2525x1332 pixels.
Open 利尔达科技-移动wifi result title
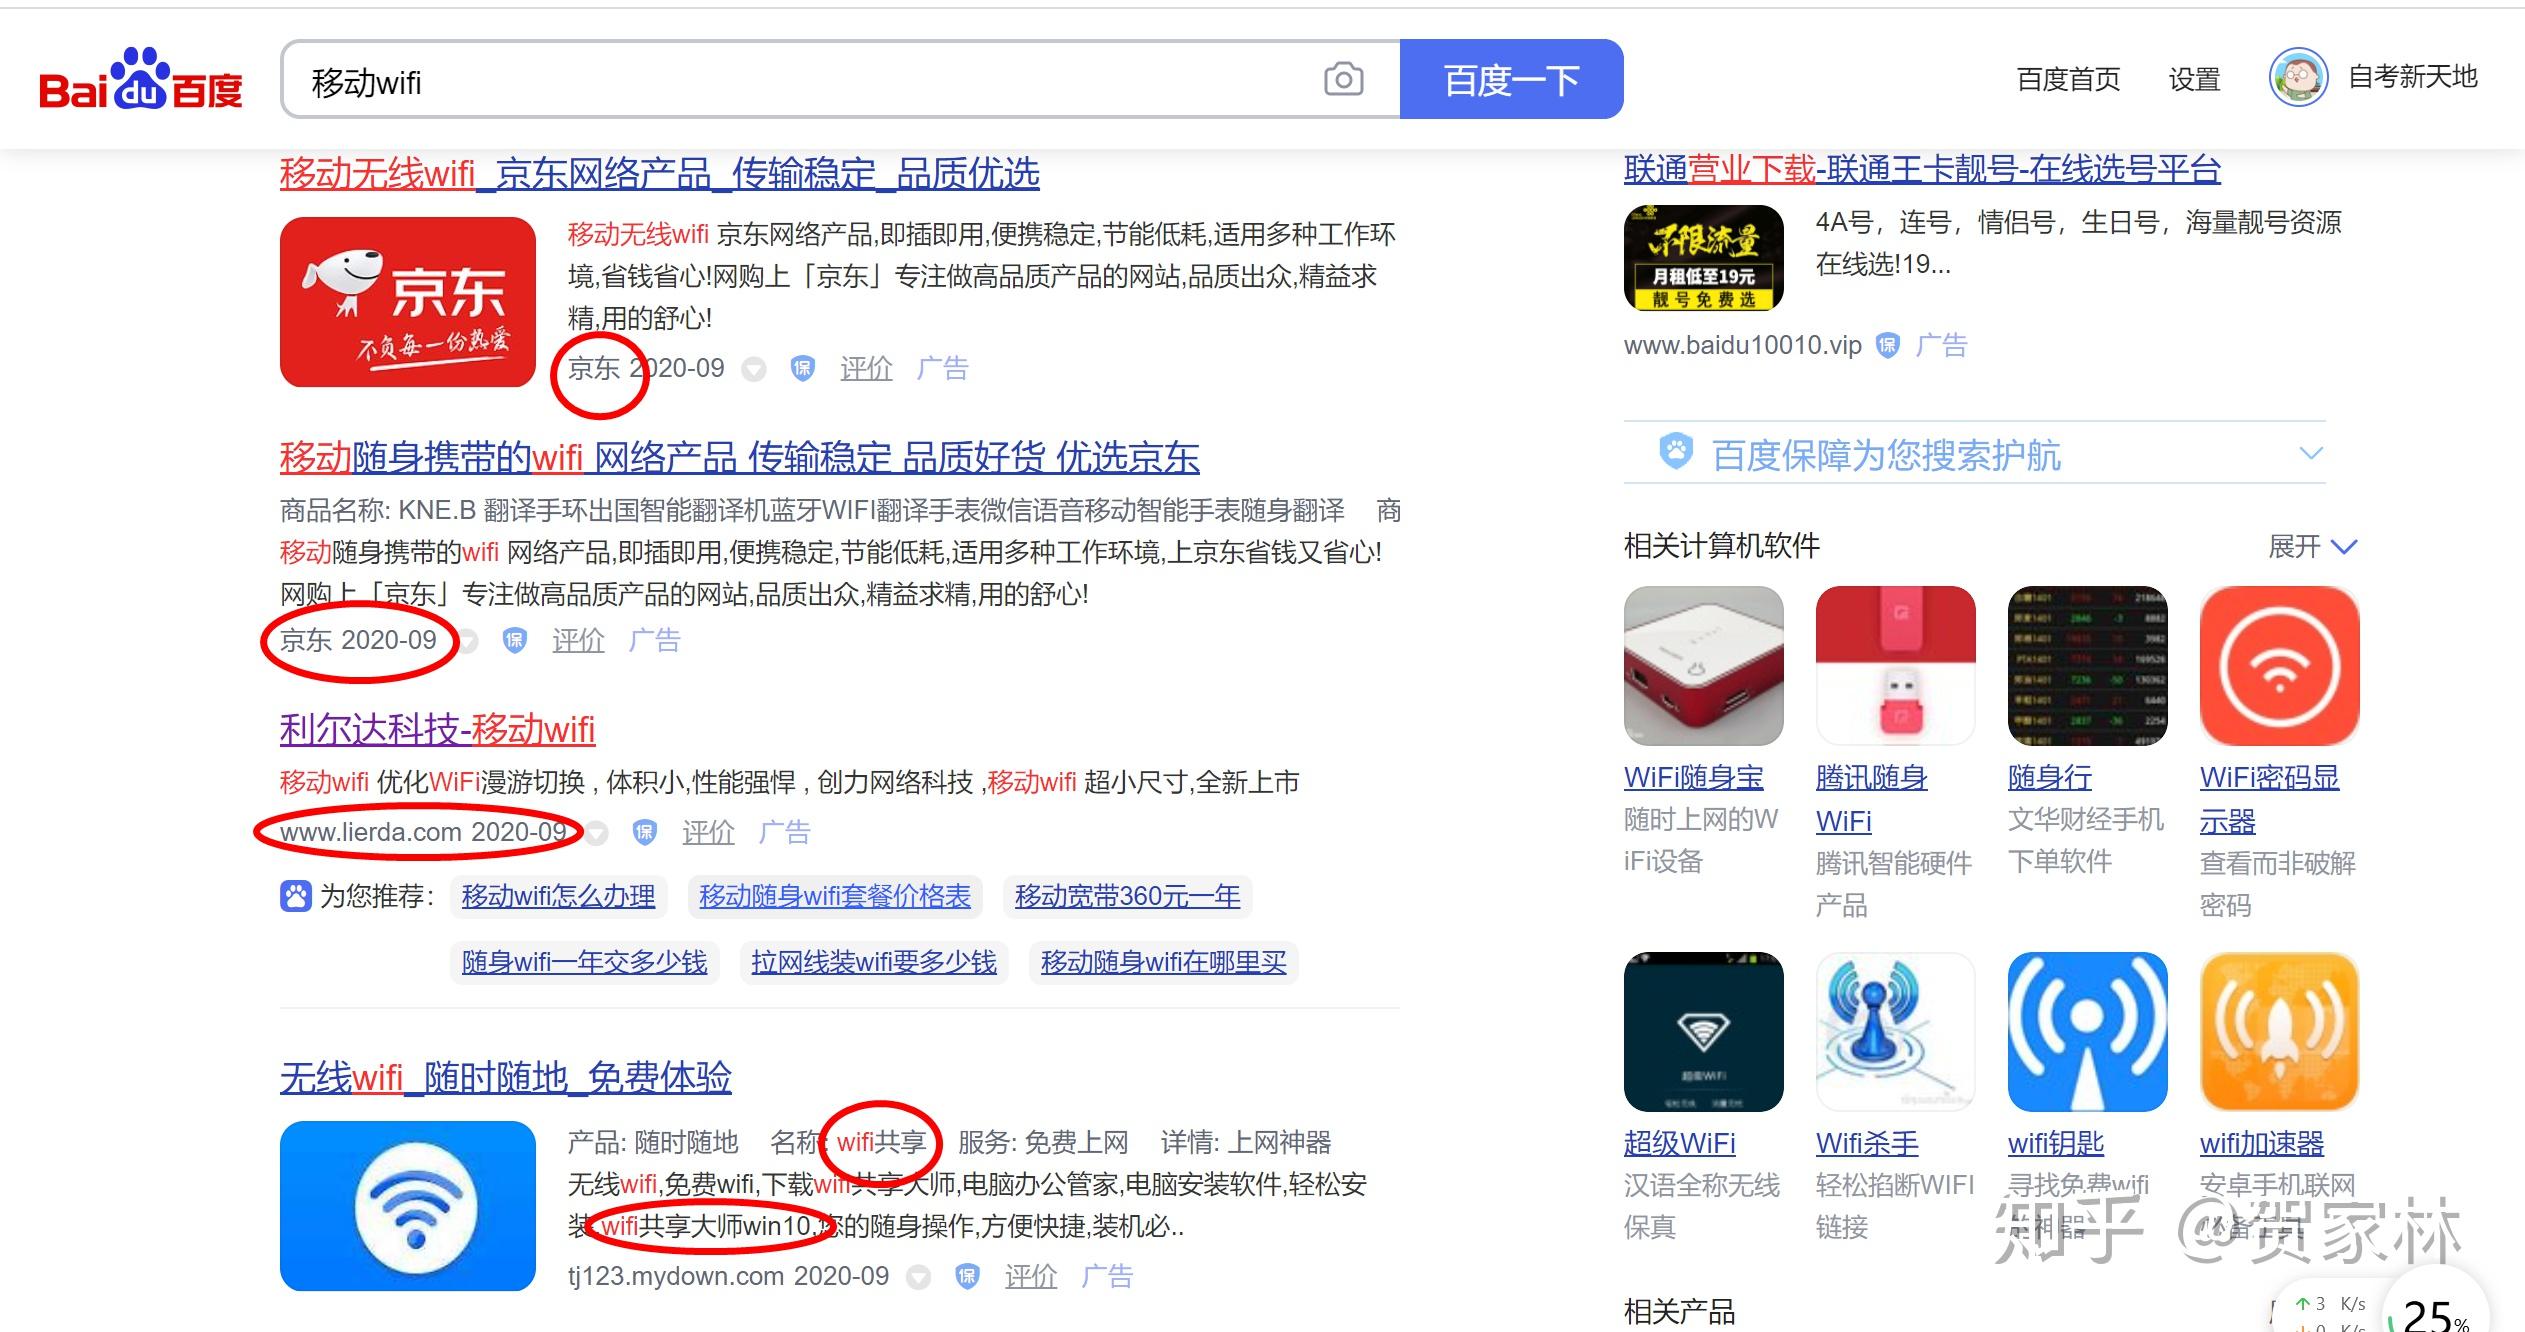tap(437, 729)
